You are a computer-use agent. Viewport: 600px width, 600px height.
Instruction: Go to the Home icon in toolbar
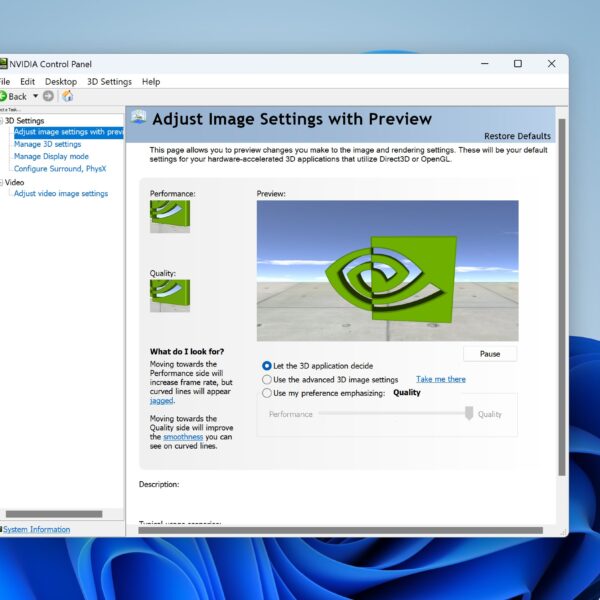click(x=67, y=96)
